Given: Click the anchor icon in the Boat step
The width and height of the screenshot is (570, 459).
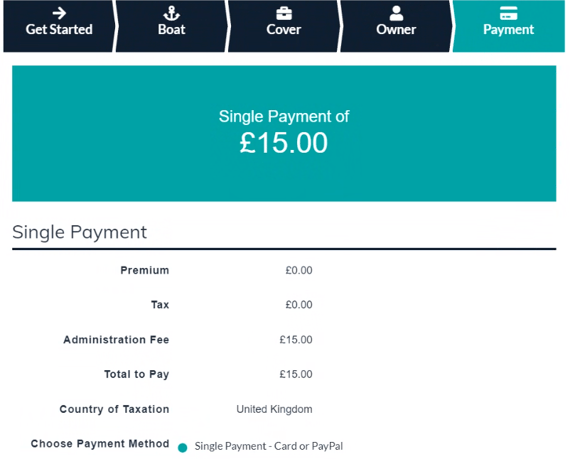Looking at the screenshot, I should pos(171,13).
